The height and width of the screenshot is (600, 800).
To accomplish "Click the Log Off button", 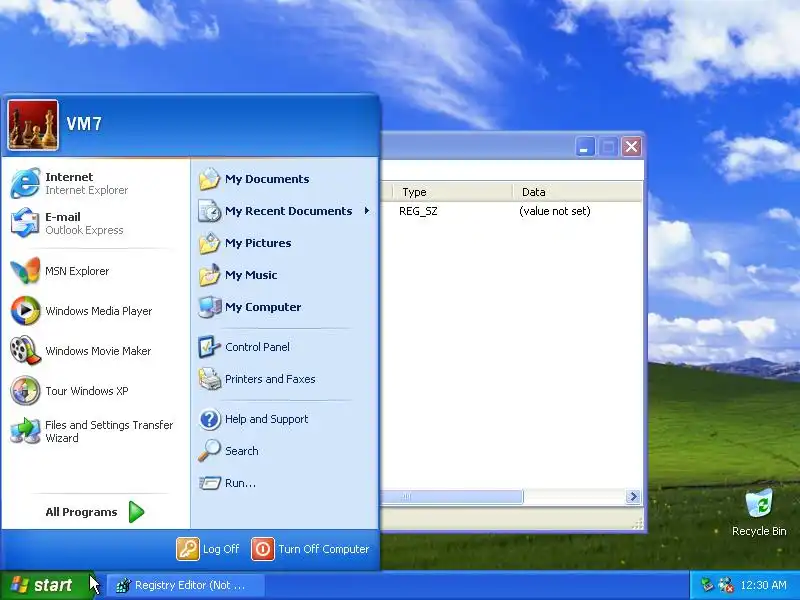I will tap(208, 549).
